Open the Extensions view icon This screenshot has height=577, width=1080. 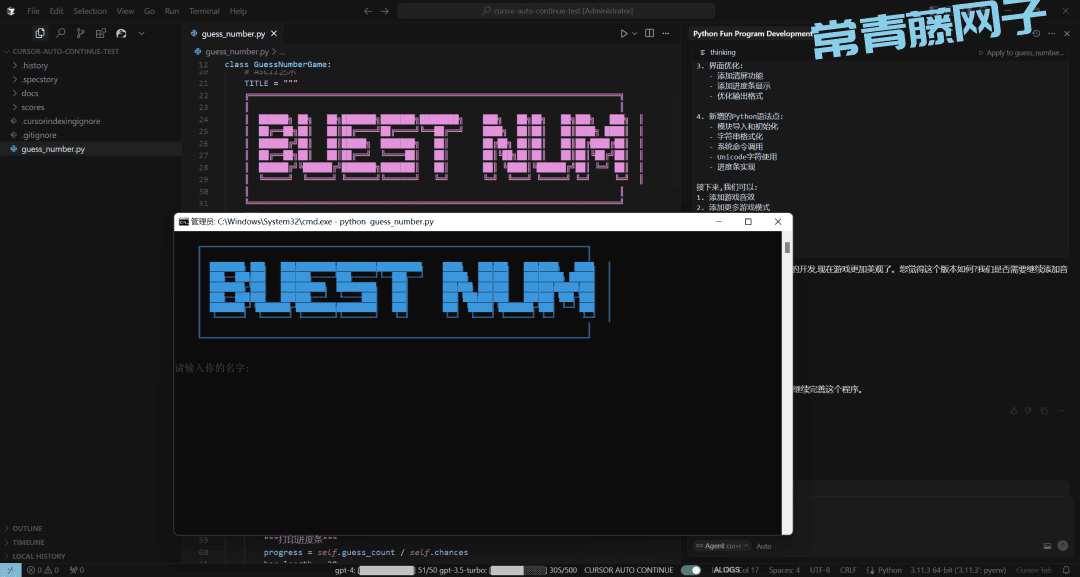pyautogui.click(x=101, y=33)
